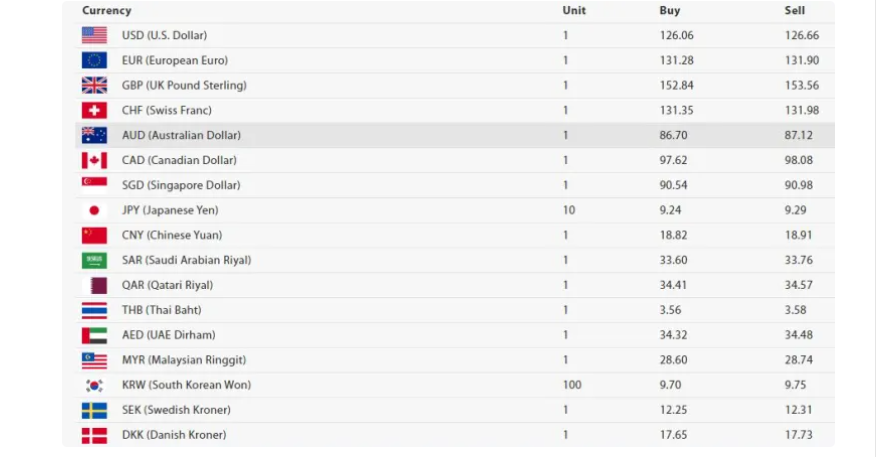Click the Buy column header
This screenshot has width=885, height=457.
pos(669,10)
